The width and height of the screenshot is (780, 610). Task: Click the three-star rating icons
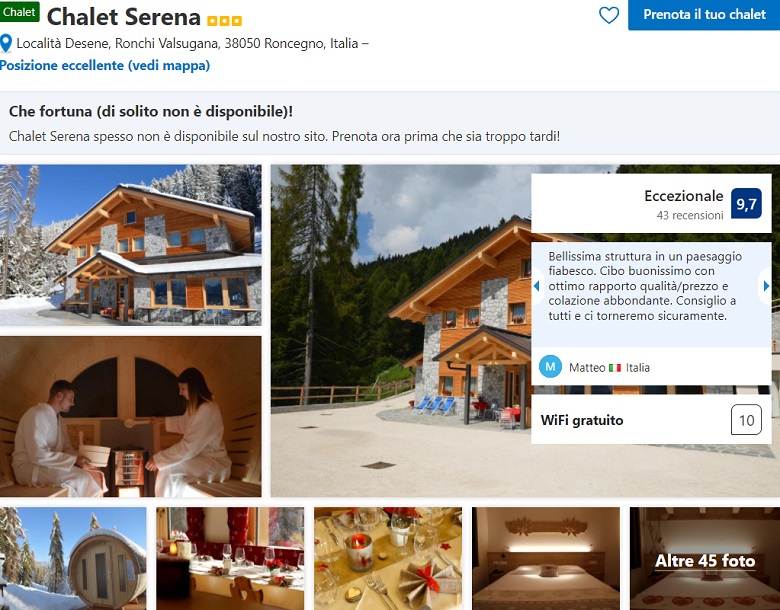click(224, 21)
